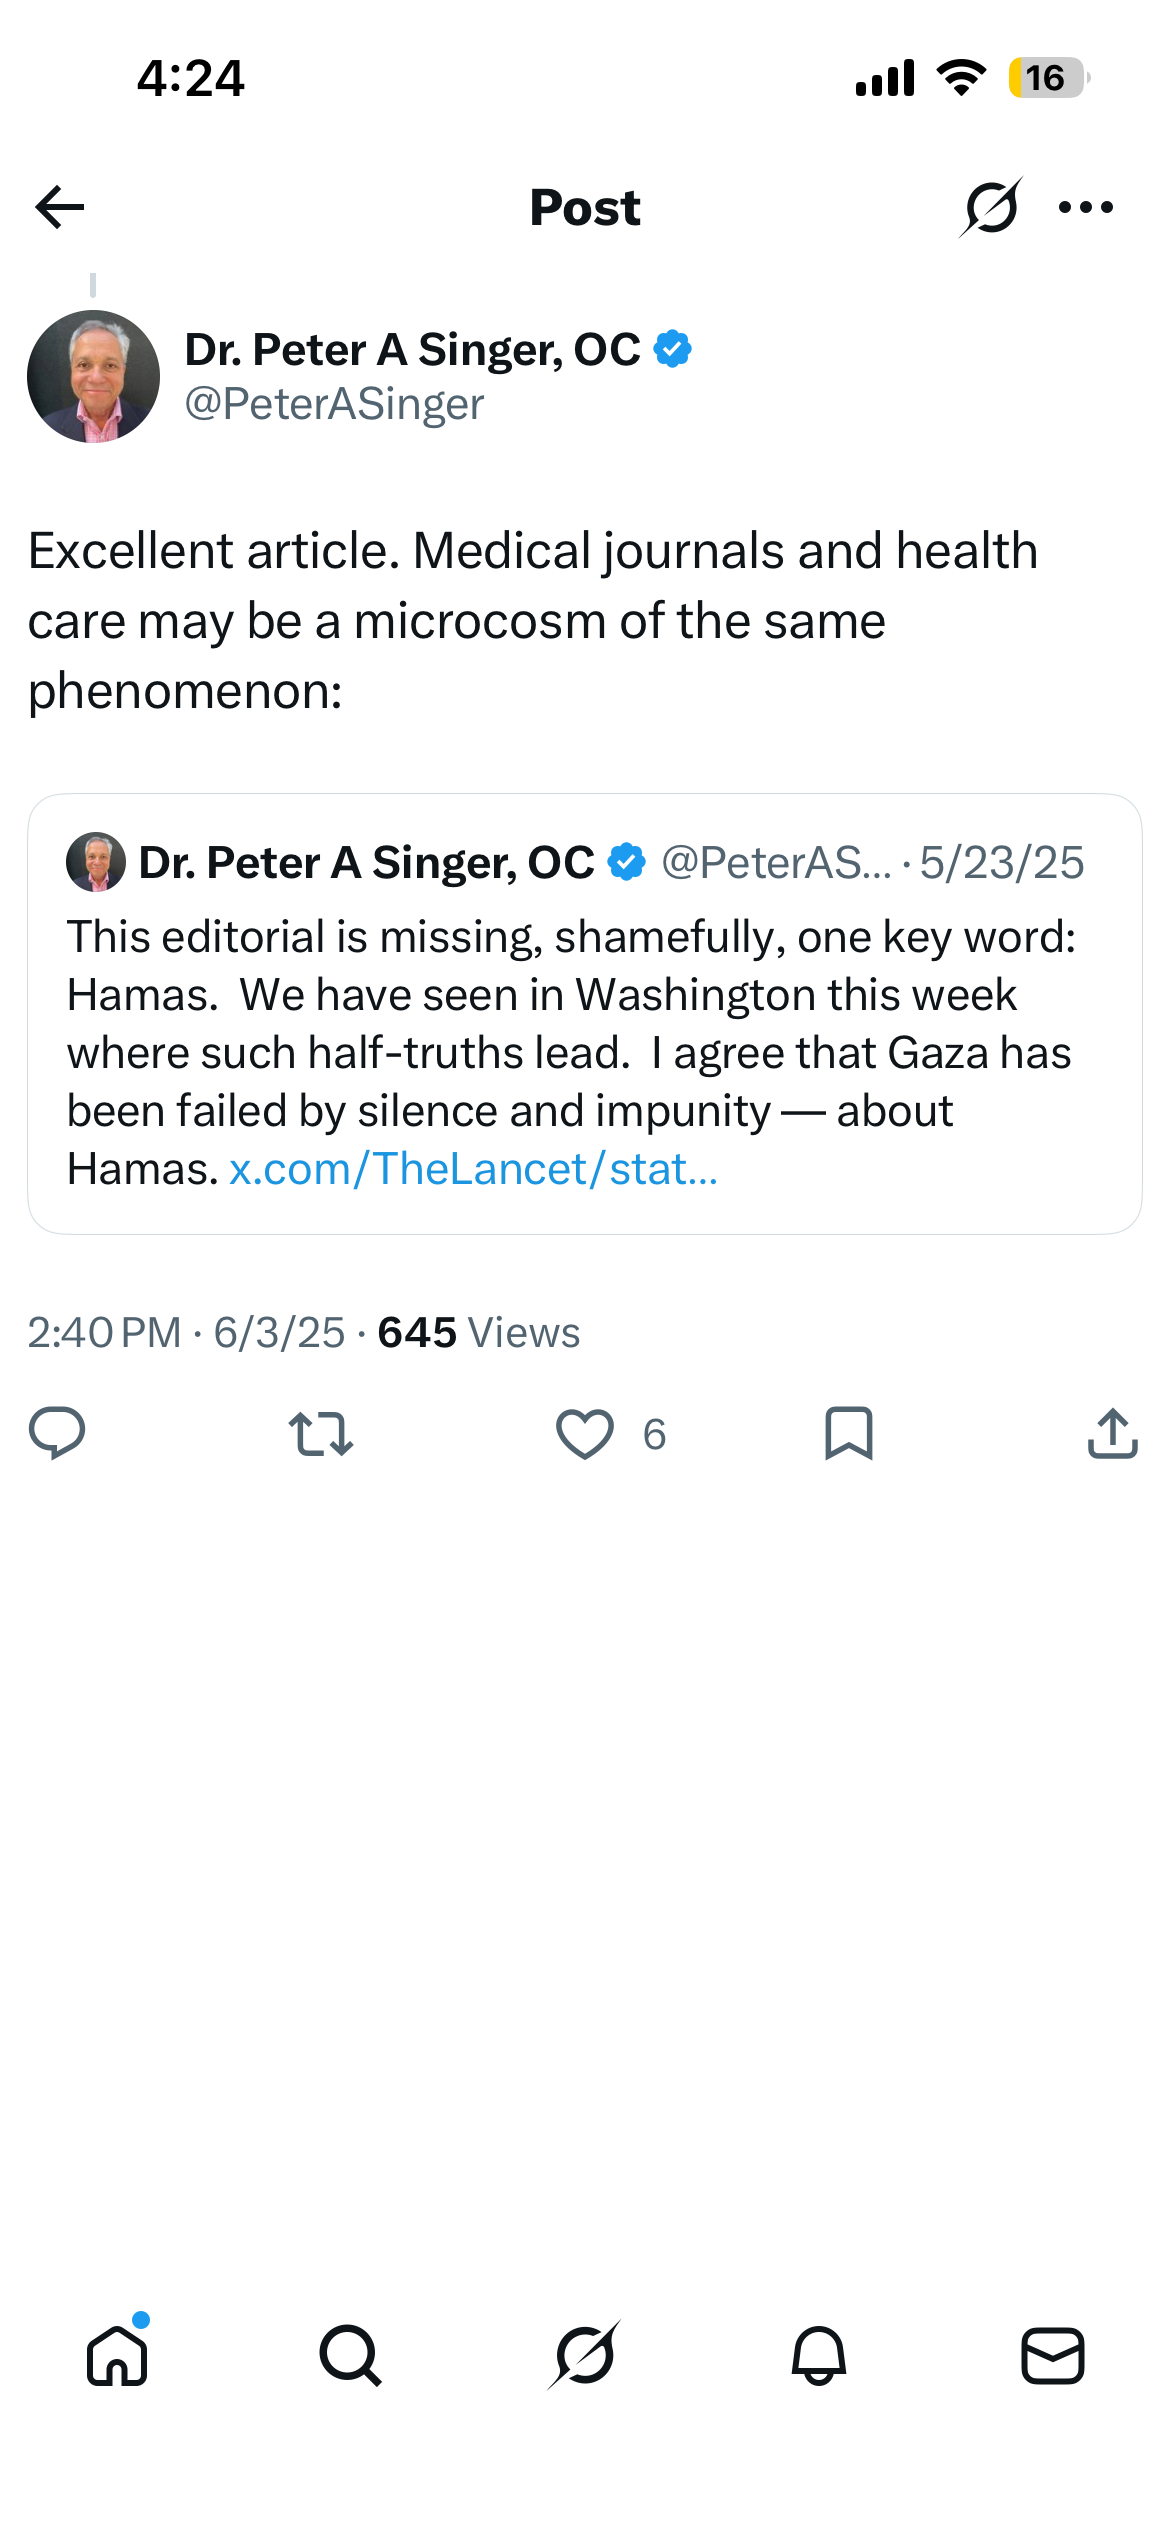Open the Notifications bell tab
The height and width of the screenshot is (2532, 1170).
coord(819,2356)
